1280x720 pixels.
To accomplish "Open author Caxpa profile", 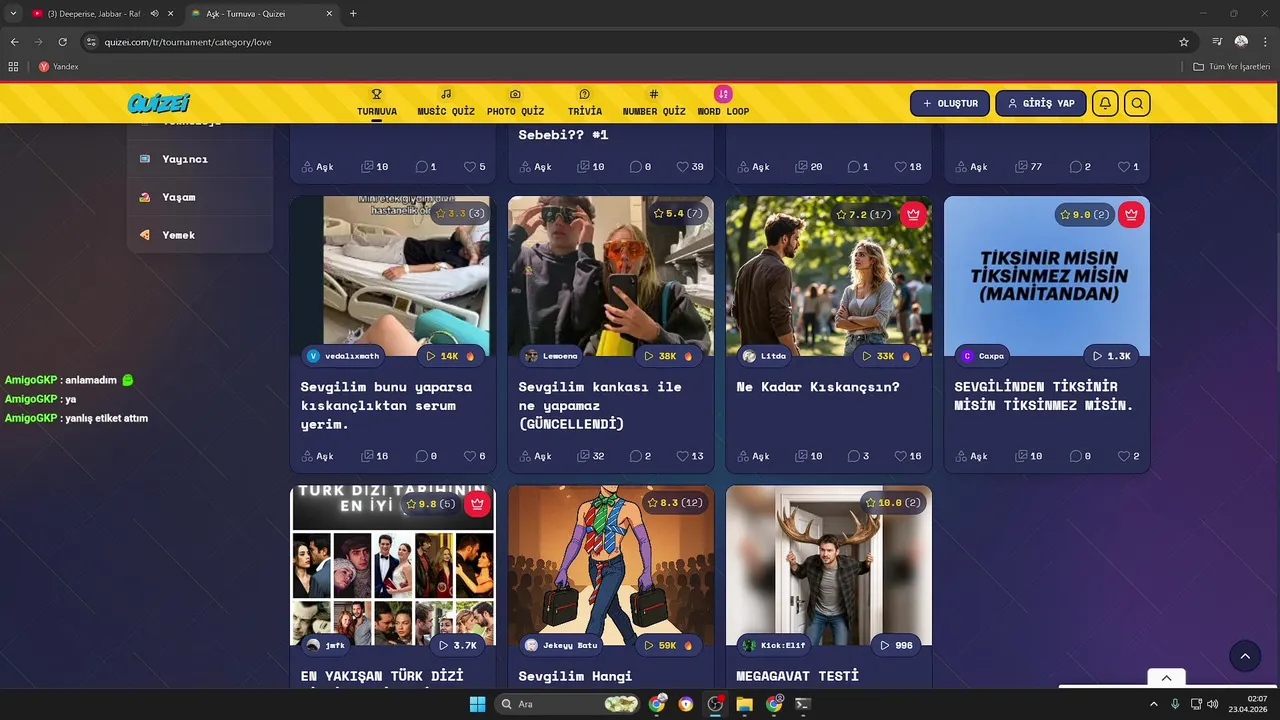I will click(983, 356).
